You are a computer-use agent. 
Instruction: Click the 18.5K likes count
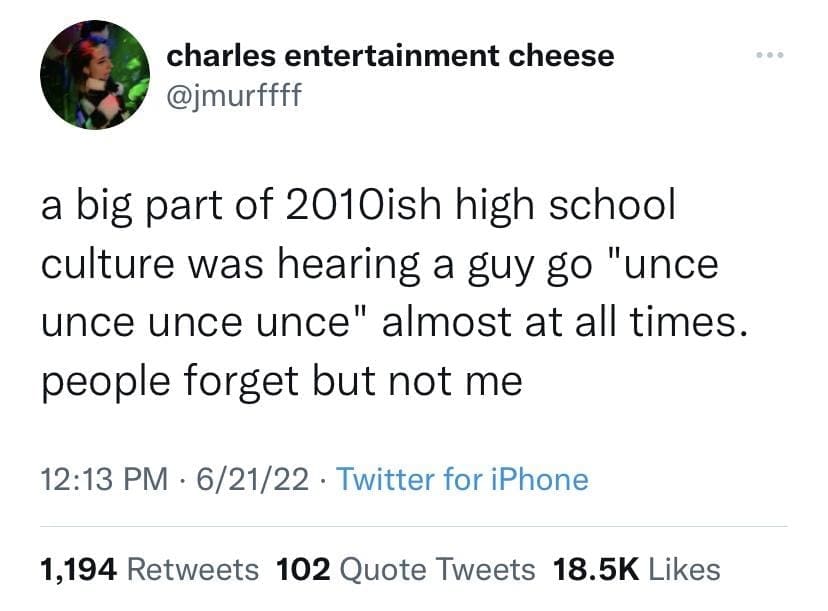[x=595, y=569]
